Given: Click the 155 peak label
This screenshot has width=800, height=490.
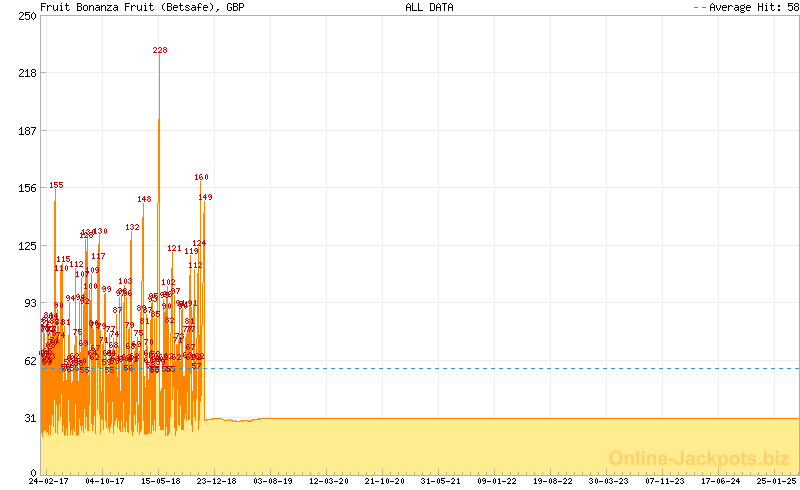Looking at the screenshot, I should tap(56, 185).
